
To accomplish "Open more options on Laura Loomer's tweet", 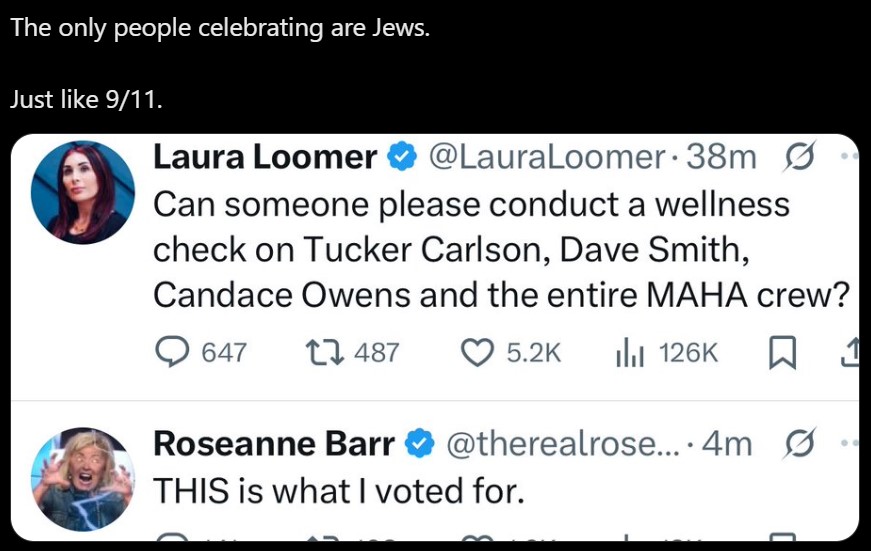I will pyautogui.click(x=850, y=157).
